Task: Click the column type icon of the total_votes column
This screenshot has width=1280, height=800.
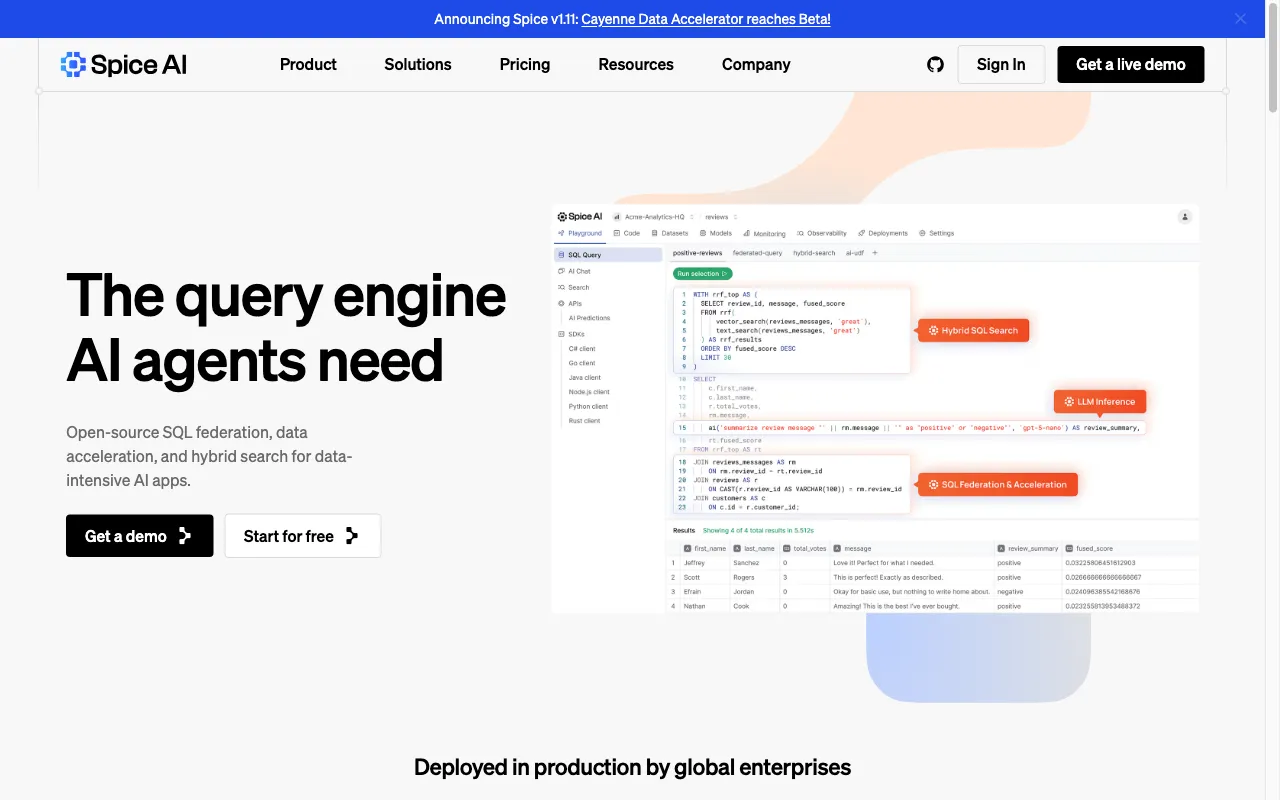Action: point(788,548)
